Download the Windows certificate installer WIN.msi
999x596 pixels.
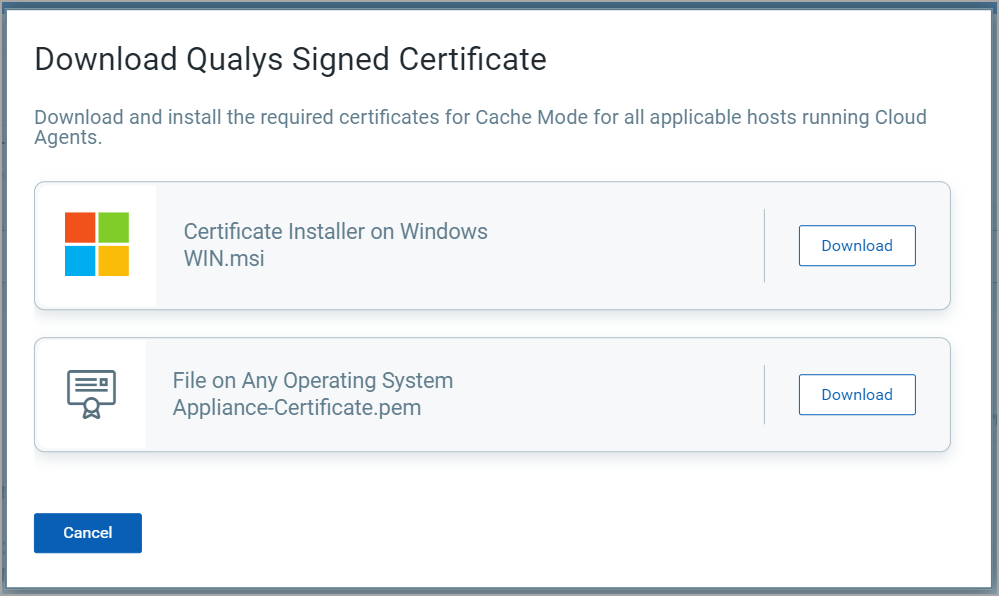(857, 245)
